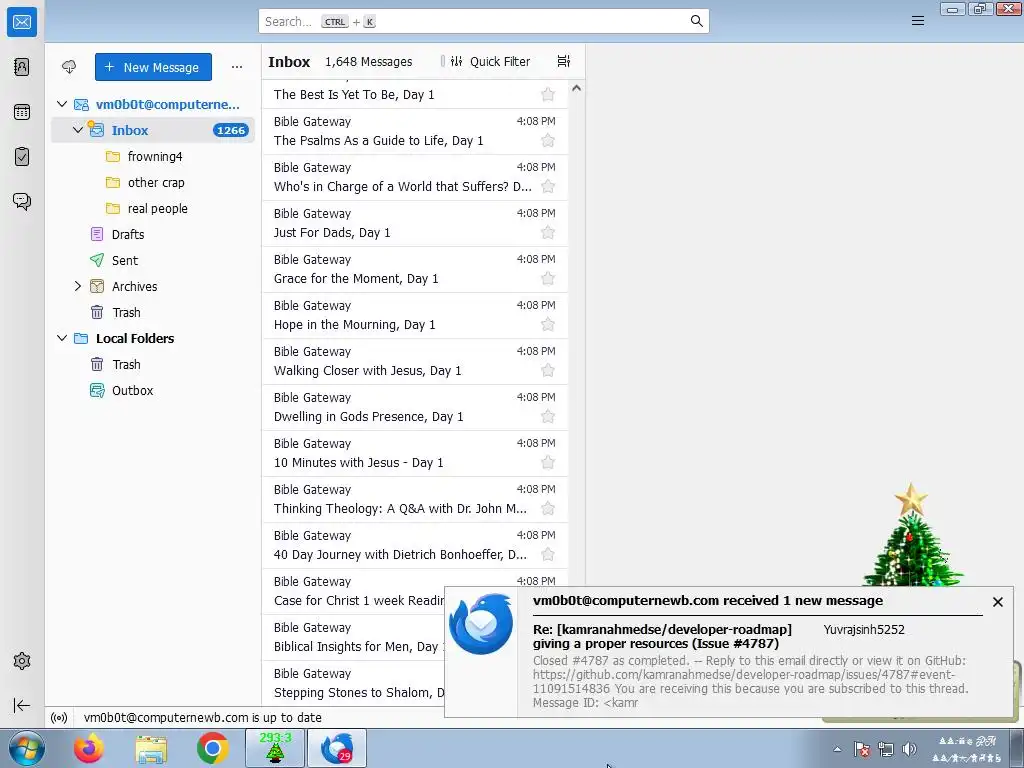Launch Firefox from the taskbar
This screenshot has width=1024, height=768.
click(x=89, y=748)
